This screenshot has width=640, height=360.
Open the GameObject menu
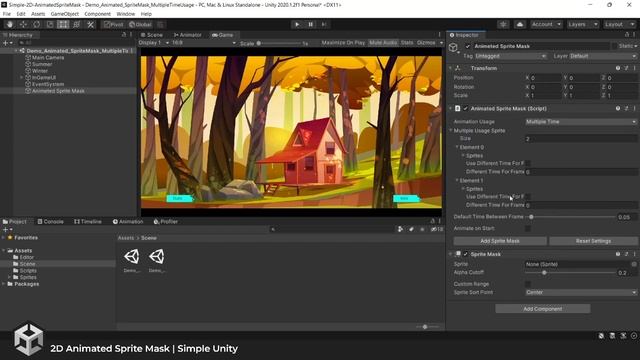pyautogui.click(x=64, y=14)
